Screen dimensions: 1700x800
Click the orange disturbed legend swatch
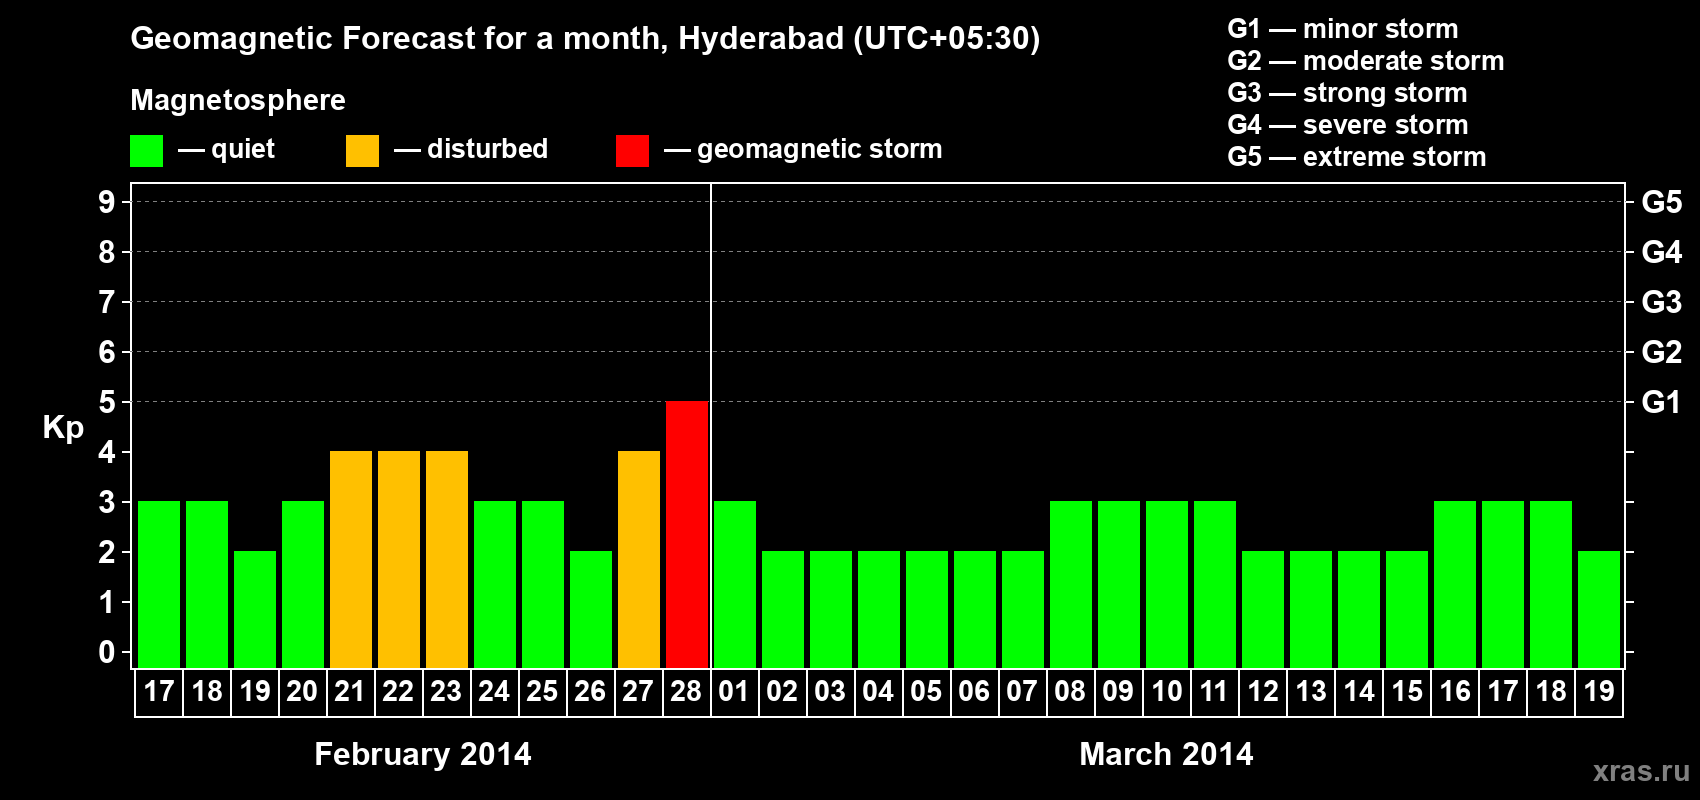point(362,151)
